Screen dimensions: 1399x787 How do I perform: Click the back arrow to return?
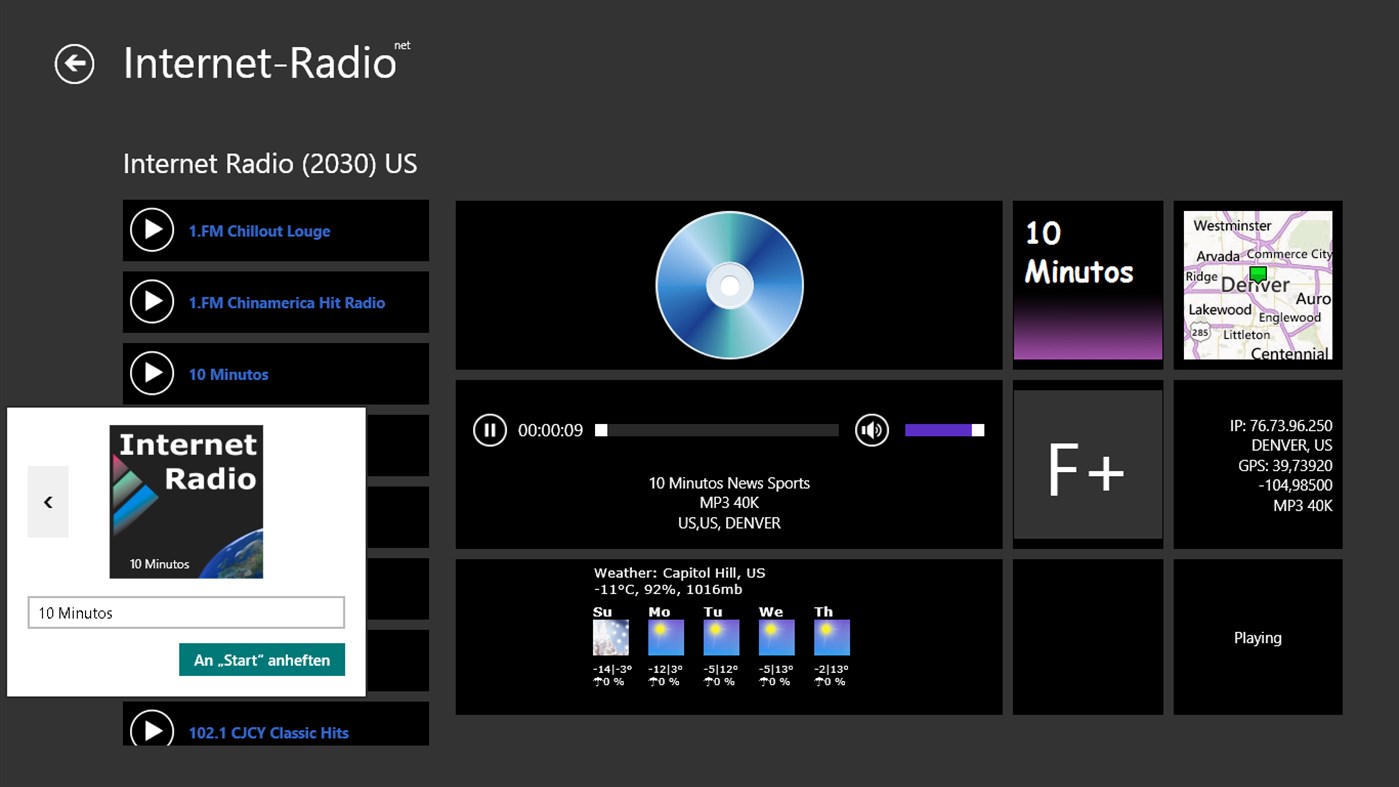click(x=73, y=63)
